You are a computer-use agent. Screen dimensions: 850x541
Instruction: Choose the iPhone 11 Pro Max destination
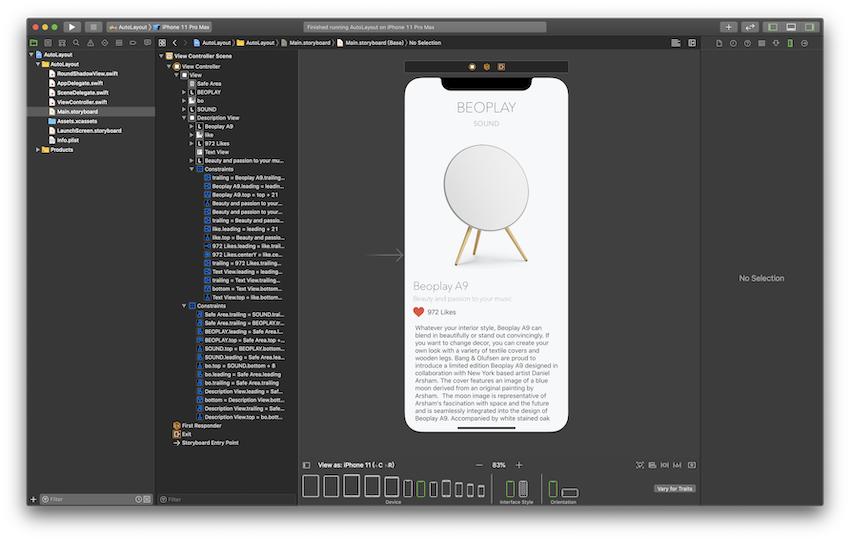pyautogui.click(x=182, y=27)
